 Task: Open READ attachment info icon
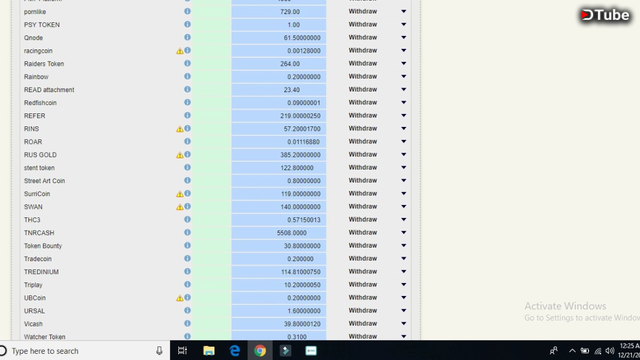click(187, 89)
